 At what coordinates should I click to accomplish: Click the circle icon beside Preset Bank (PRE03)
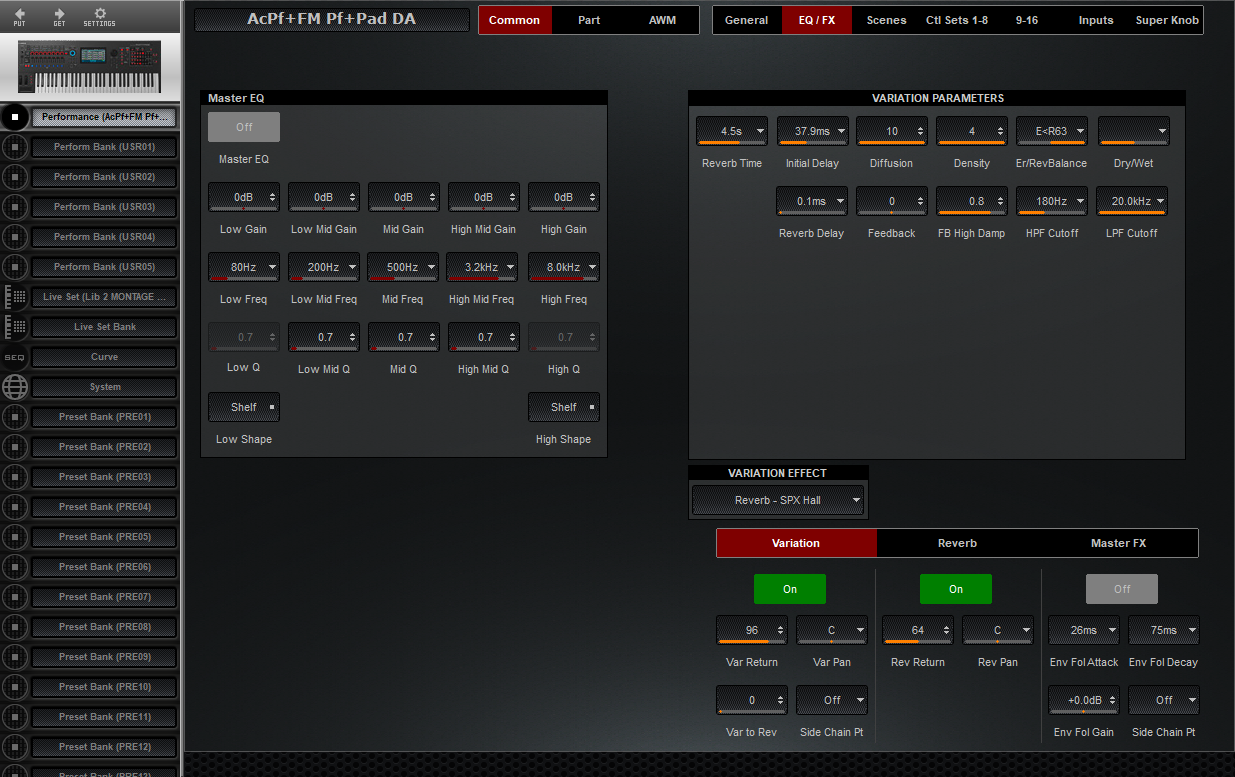pos(15,477)
